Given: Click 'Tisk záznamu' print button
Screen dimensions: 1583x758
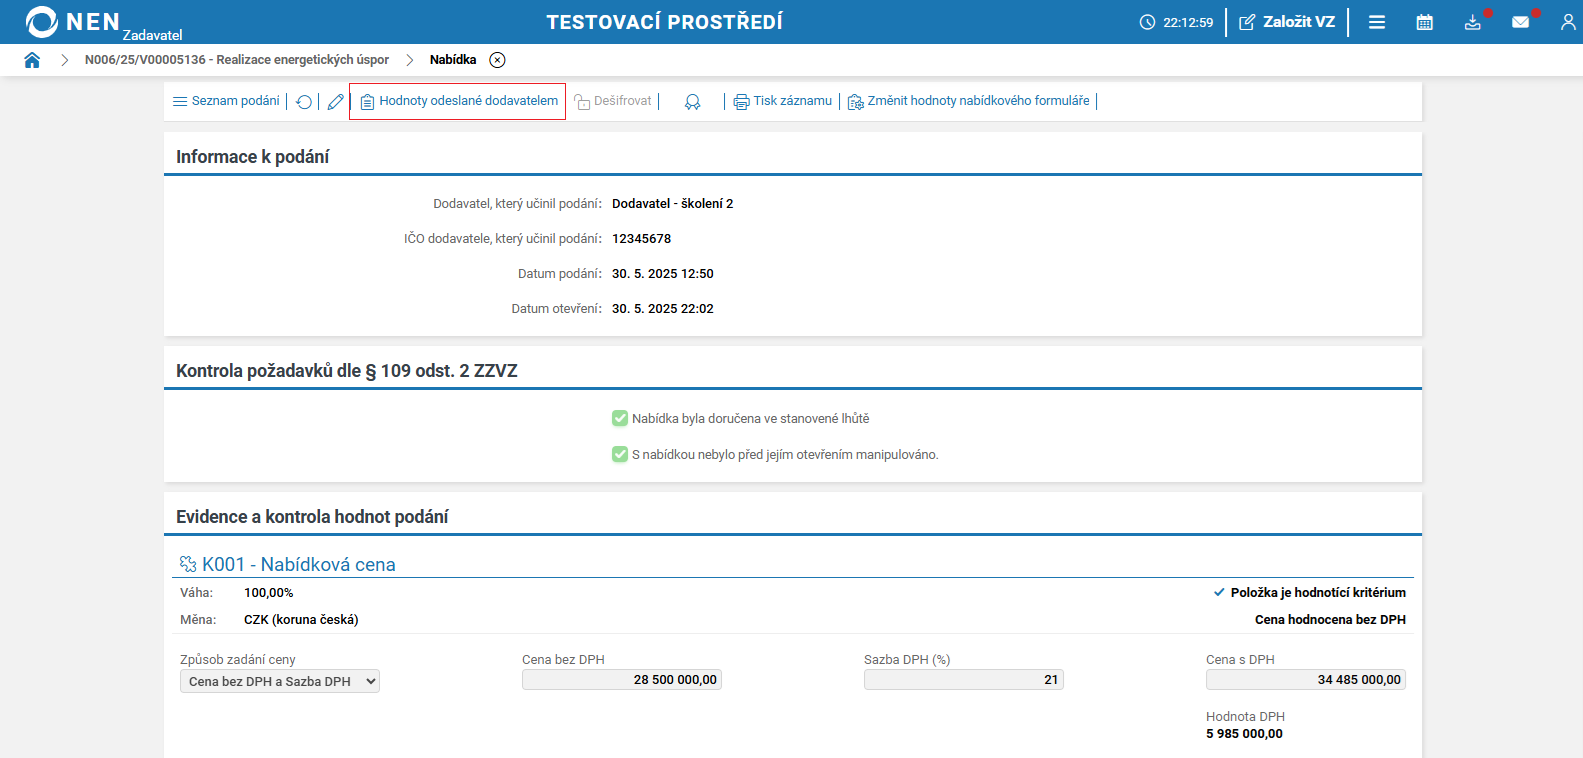Looking at the screenshot, I should point(783,101).
